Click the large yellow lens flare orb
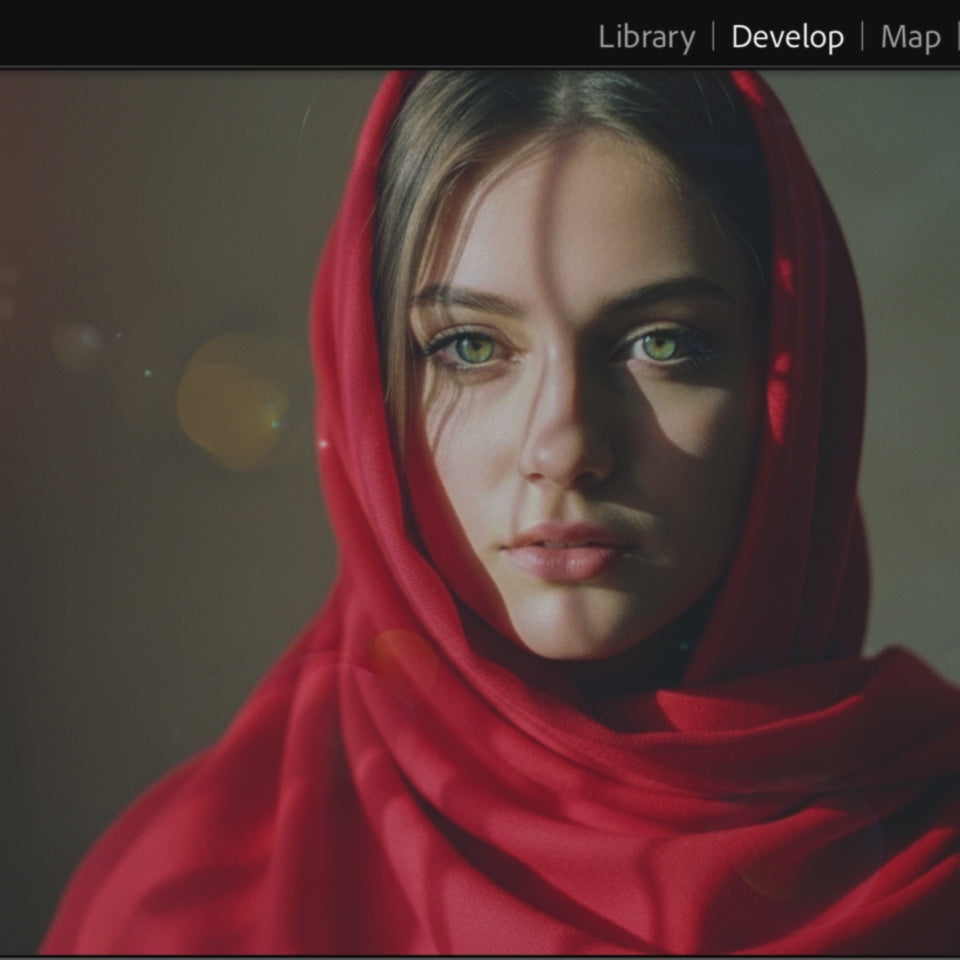Viewport: 960px width, 960px height. coord(230,400)
